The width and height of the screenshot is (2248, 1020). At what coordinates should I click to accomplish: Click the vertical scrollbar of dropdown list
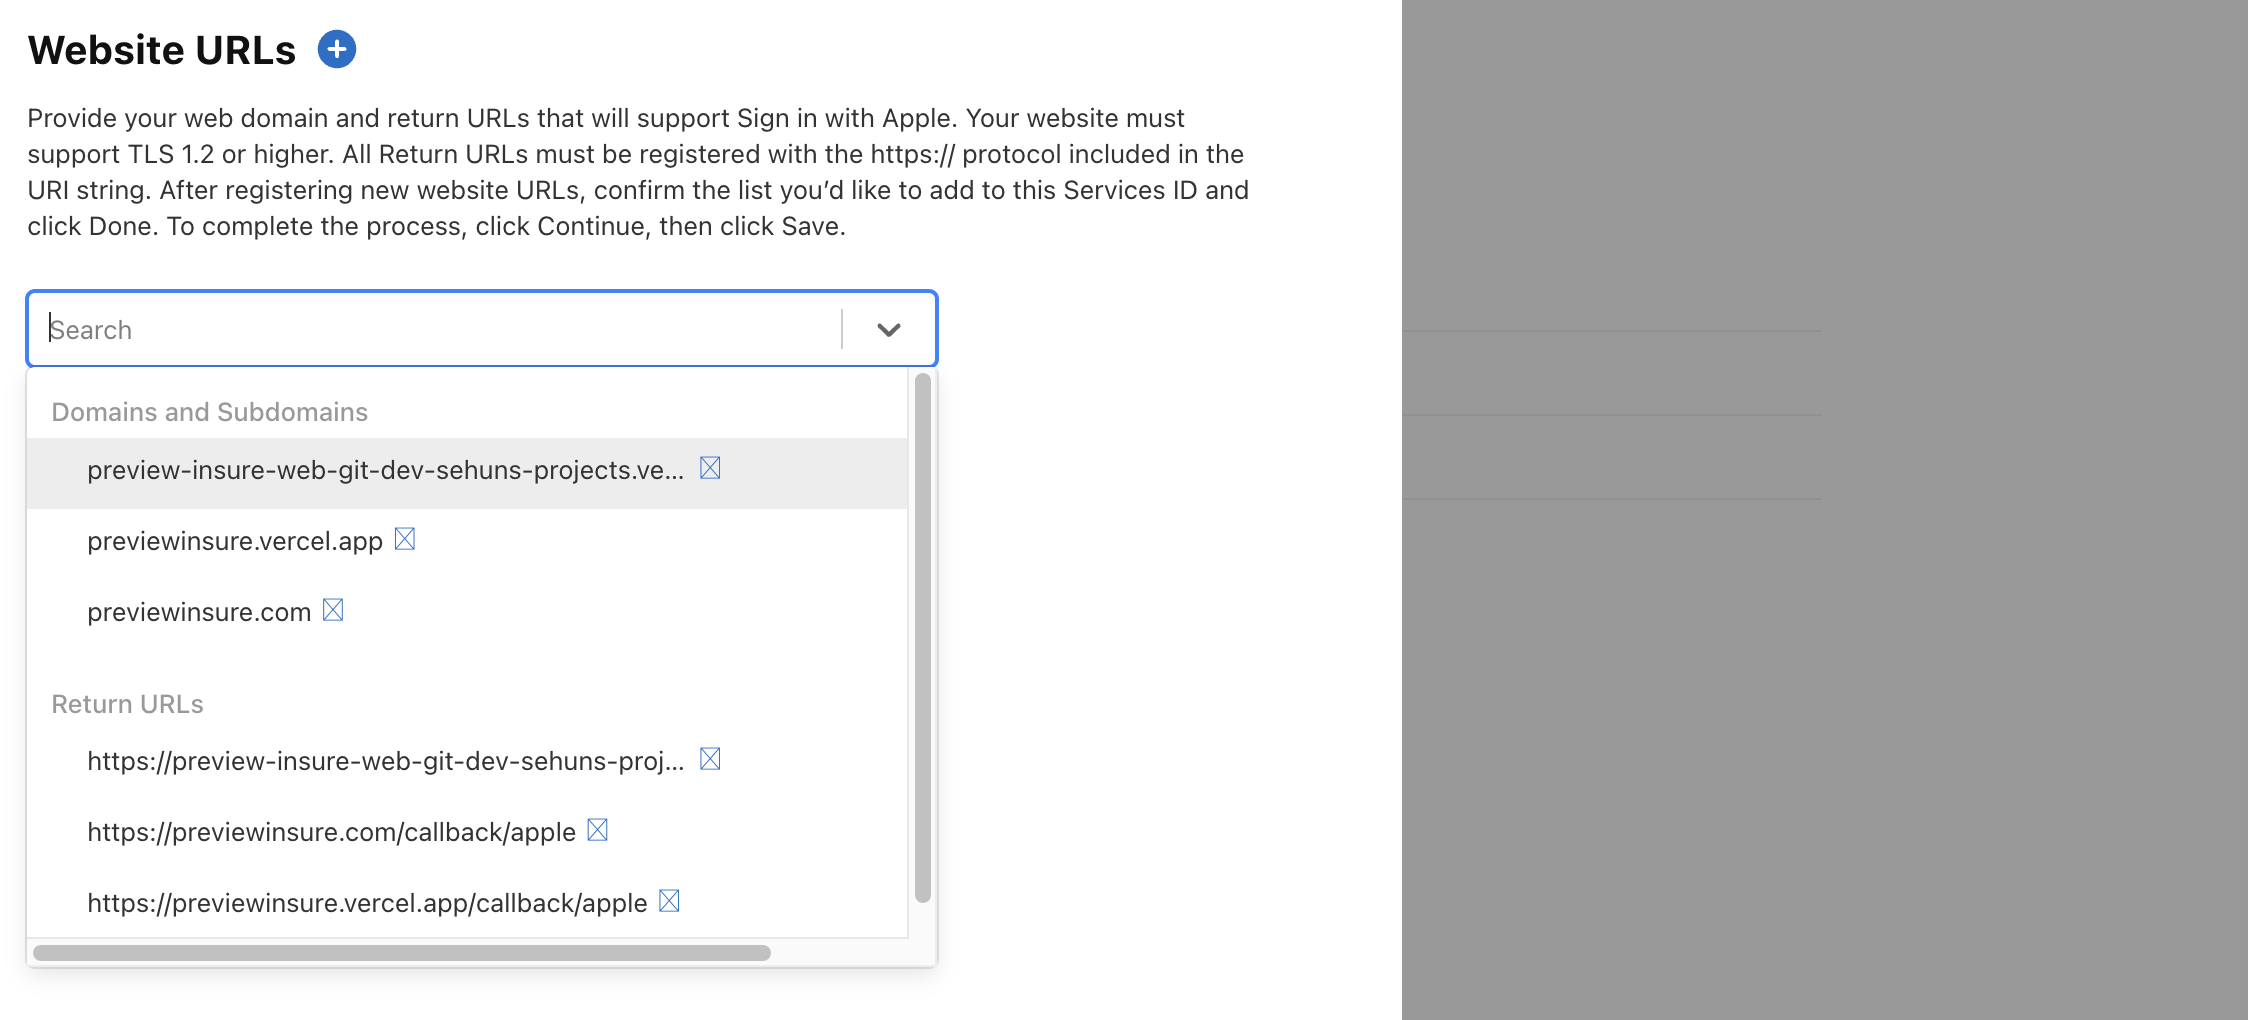923,638
